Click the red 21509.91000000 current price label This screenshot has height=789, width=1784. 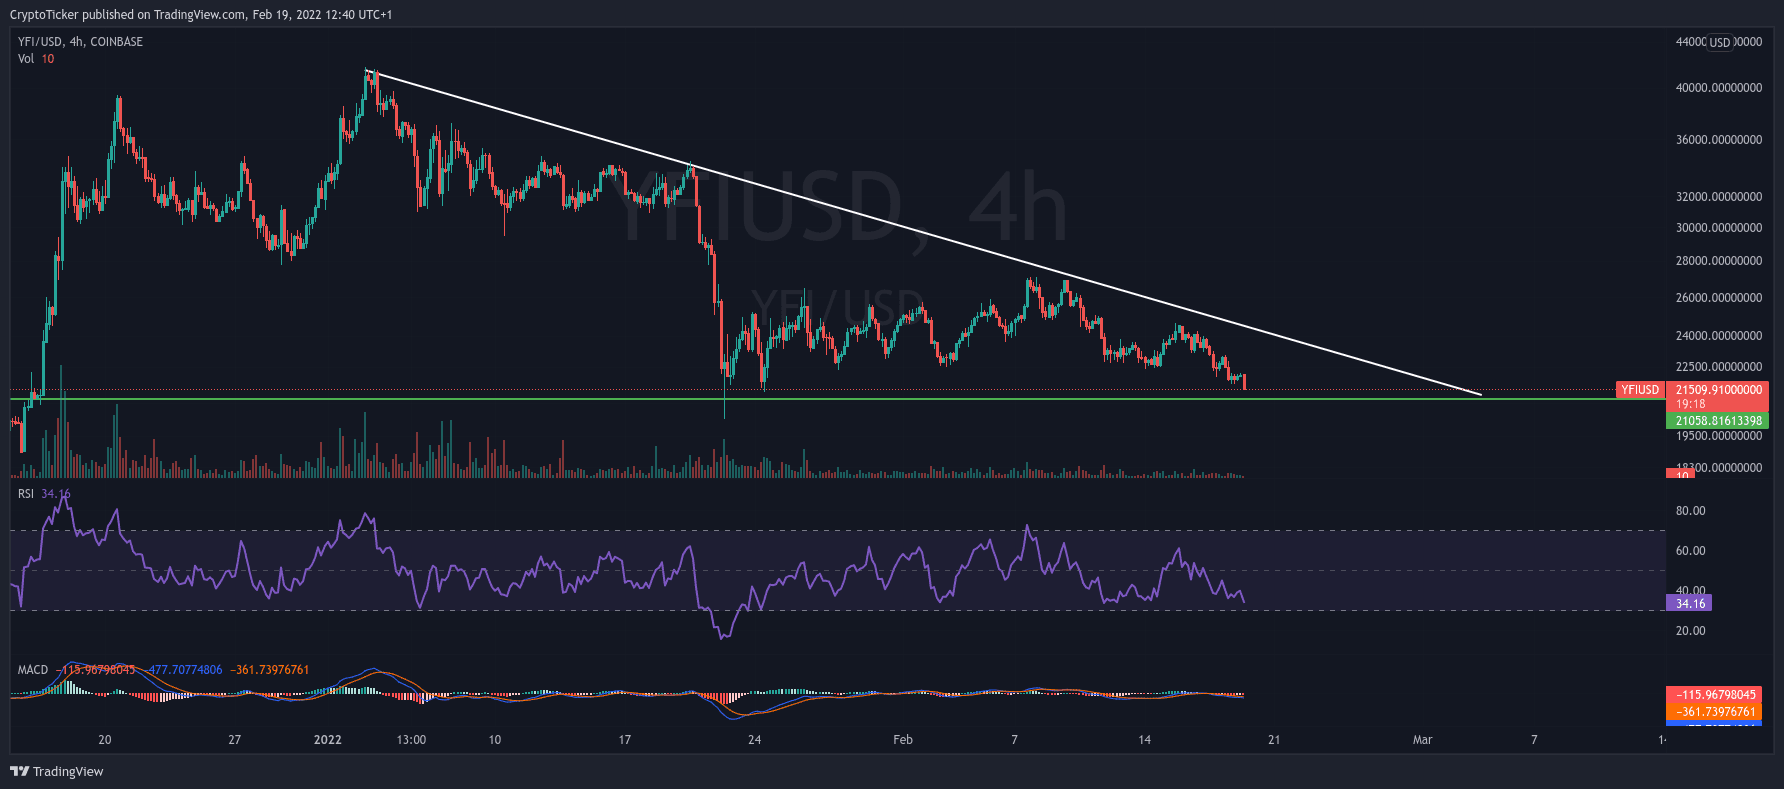1718,390
